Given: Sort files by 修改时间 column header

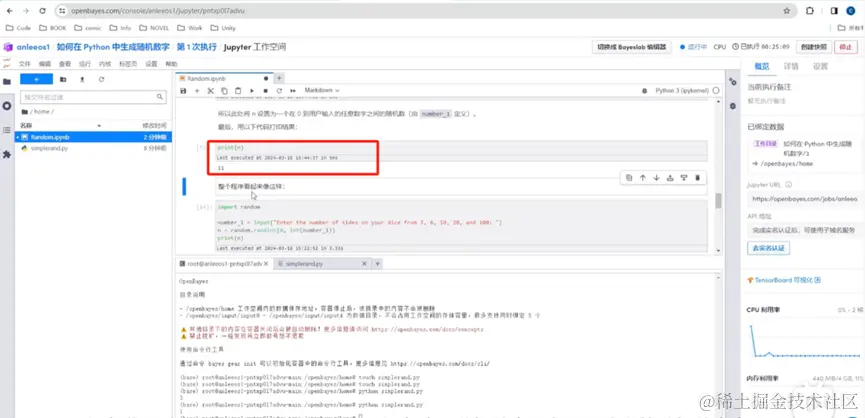Looking at the screenshot, I should [x=152, y=126].
